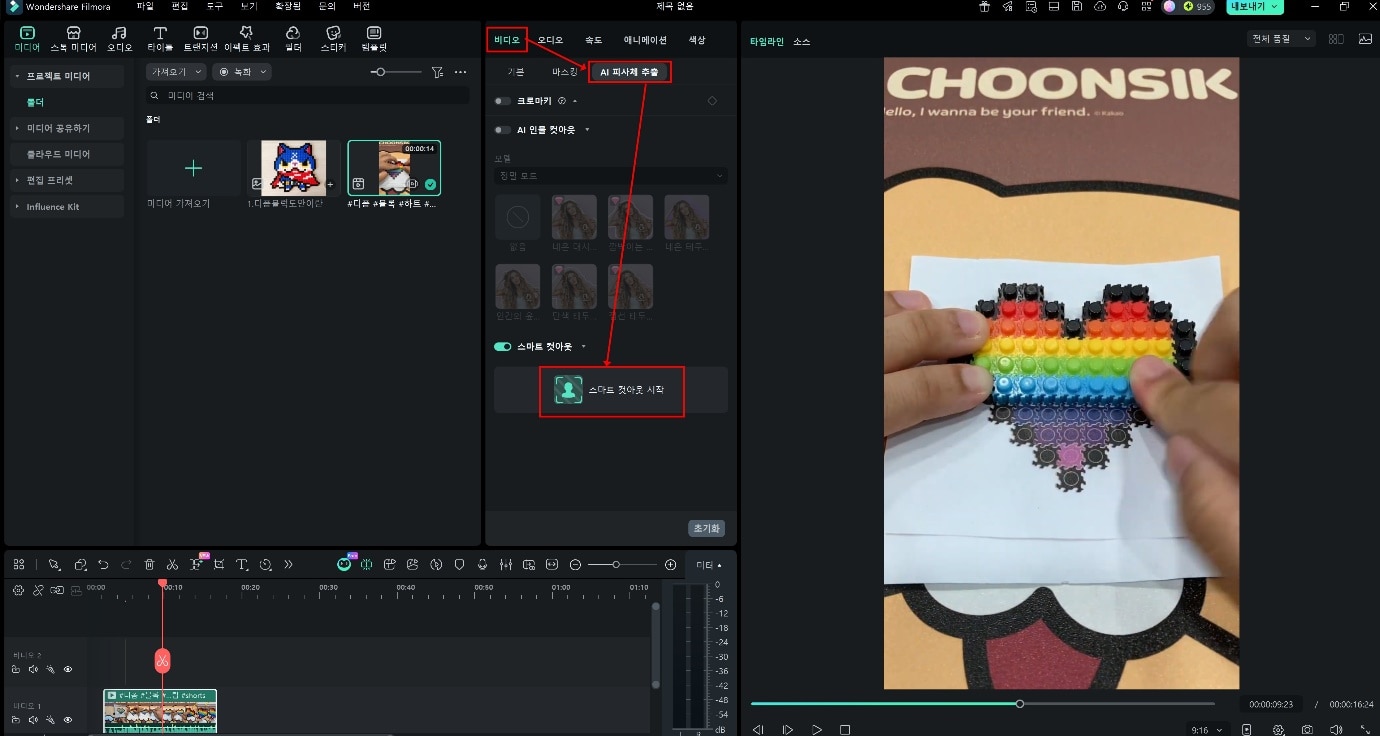1380x736 pixels.
Task: Click the undo arrow in timeline toolbar
Action: (x=104, y=565)
